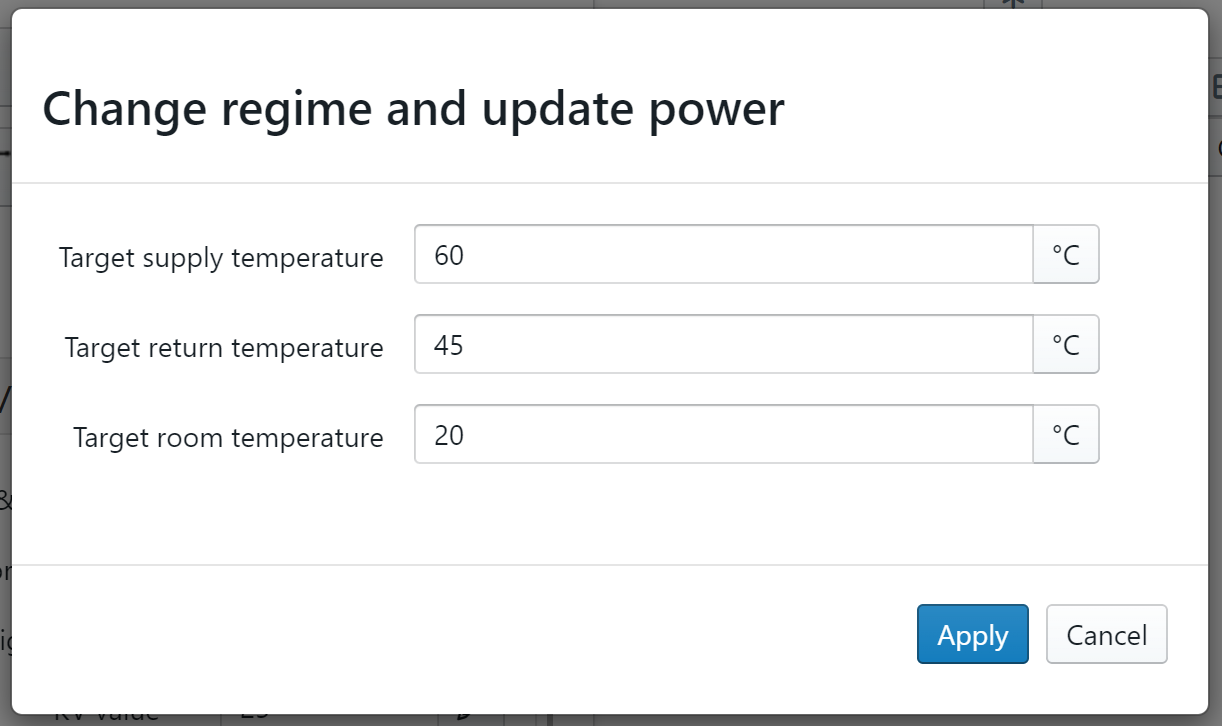The image size is (1222, 726).
Task: Click the value 45 in return field
Action: click(449, 346)
